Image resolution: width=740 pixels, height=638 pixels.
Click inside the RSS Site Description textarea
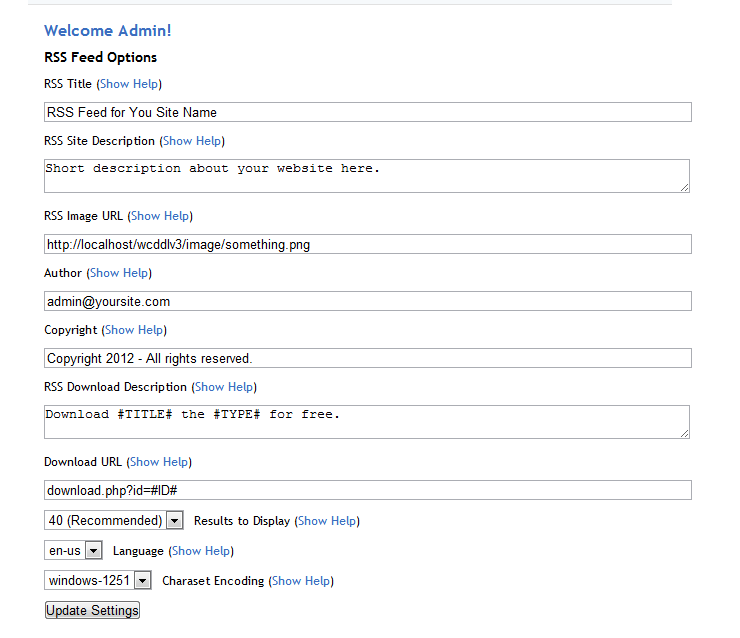coord(367,175)
